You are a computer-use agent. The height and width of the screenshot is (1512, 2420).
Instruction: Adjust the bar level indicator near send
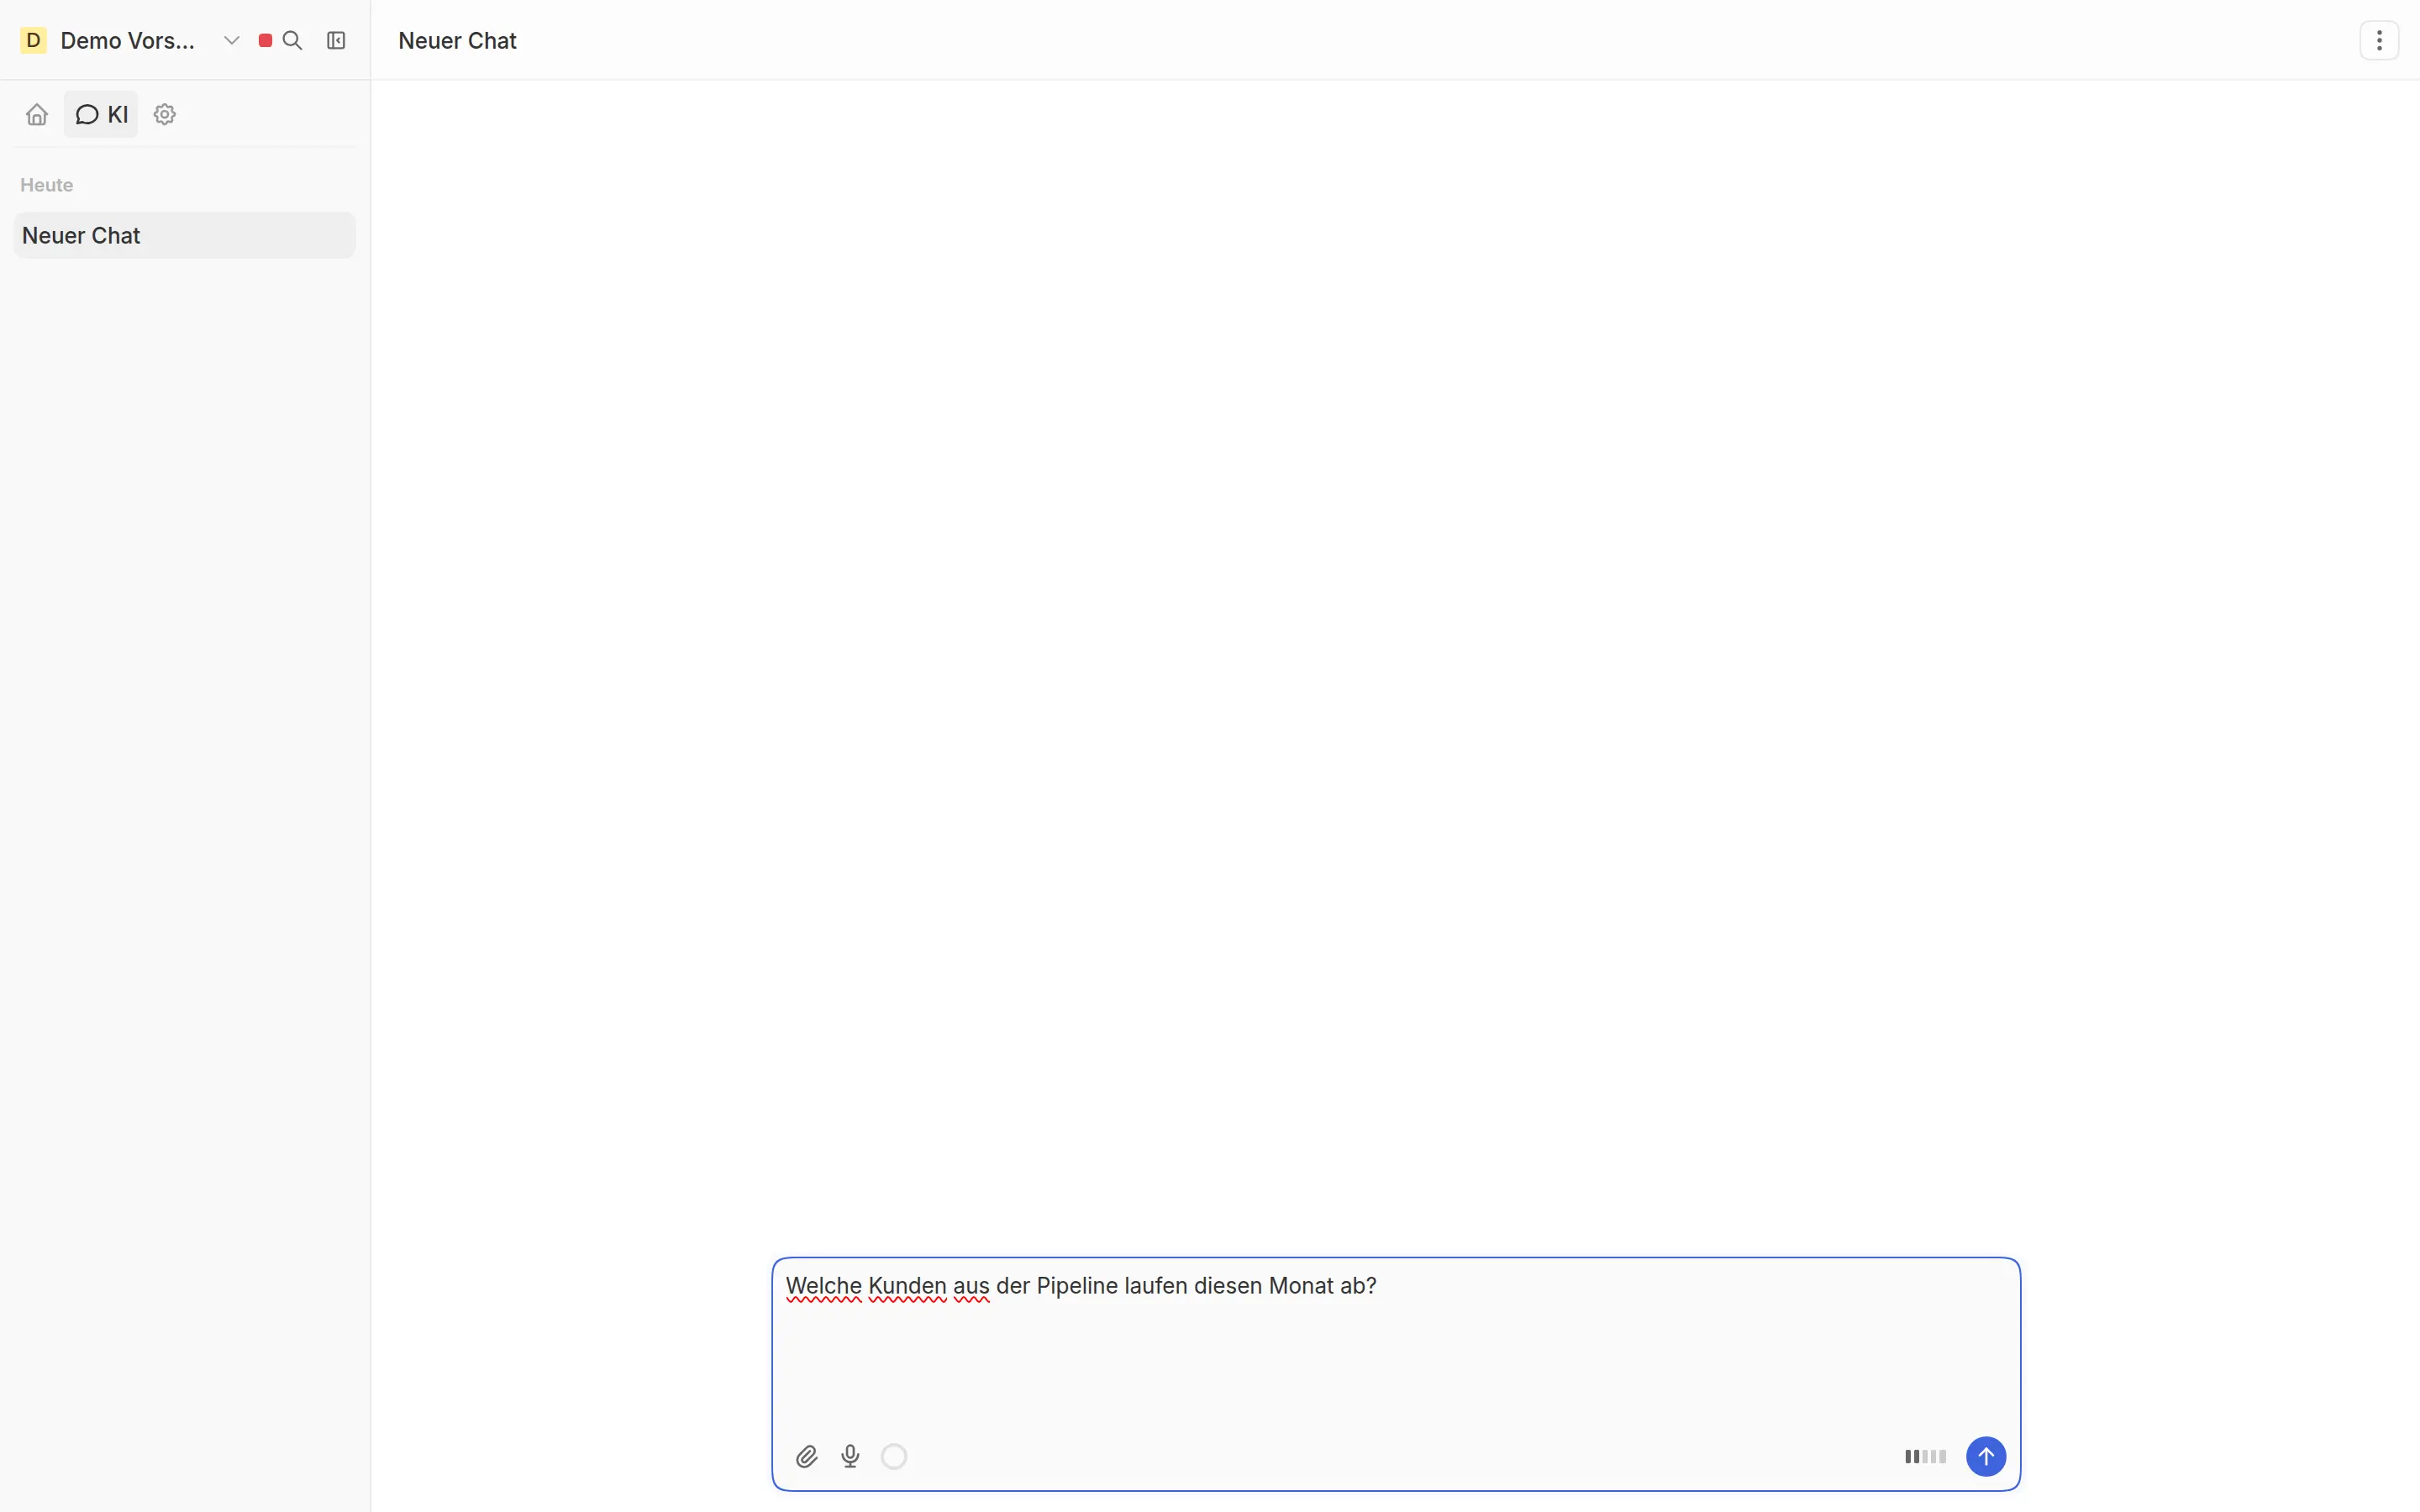click(1925, 1456)
